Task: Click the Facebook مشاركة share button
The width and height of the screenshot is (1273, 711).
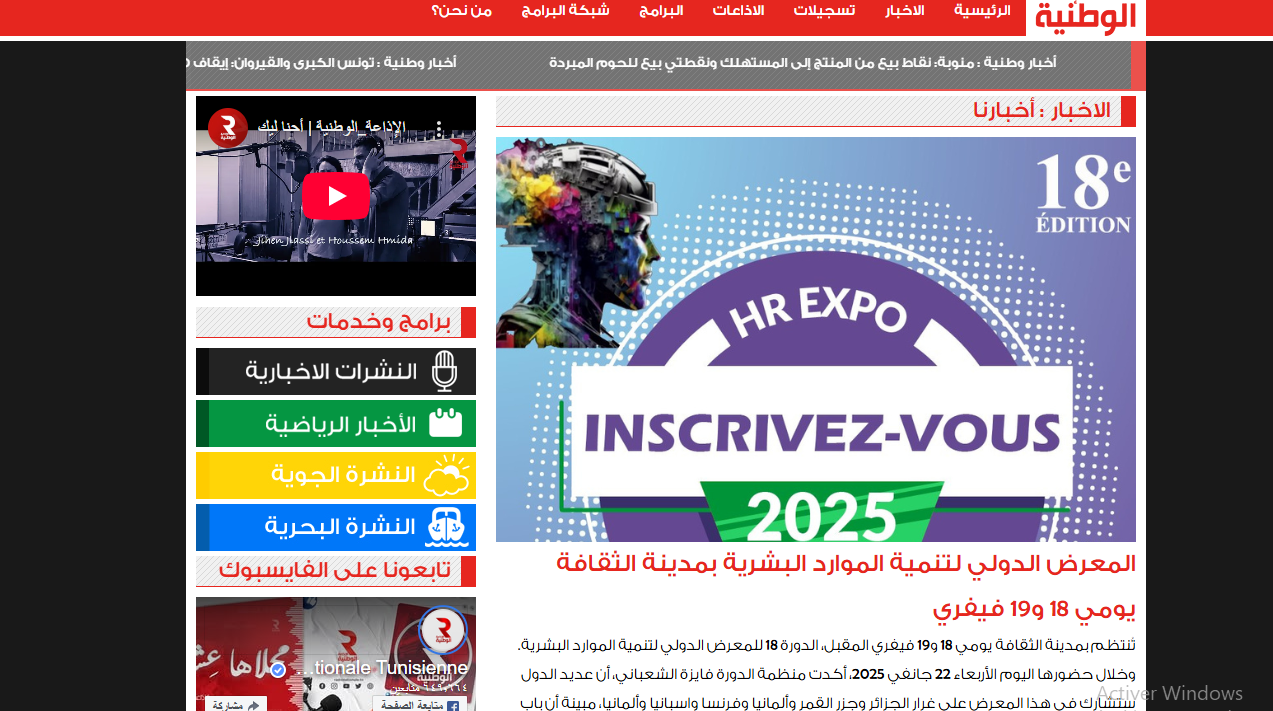Action: pyautogui.click(x=236, y=705)
